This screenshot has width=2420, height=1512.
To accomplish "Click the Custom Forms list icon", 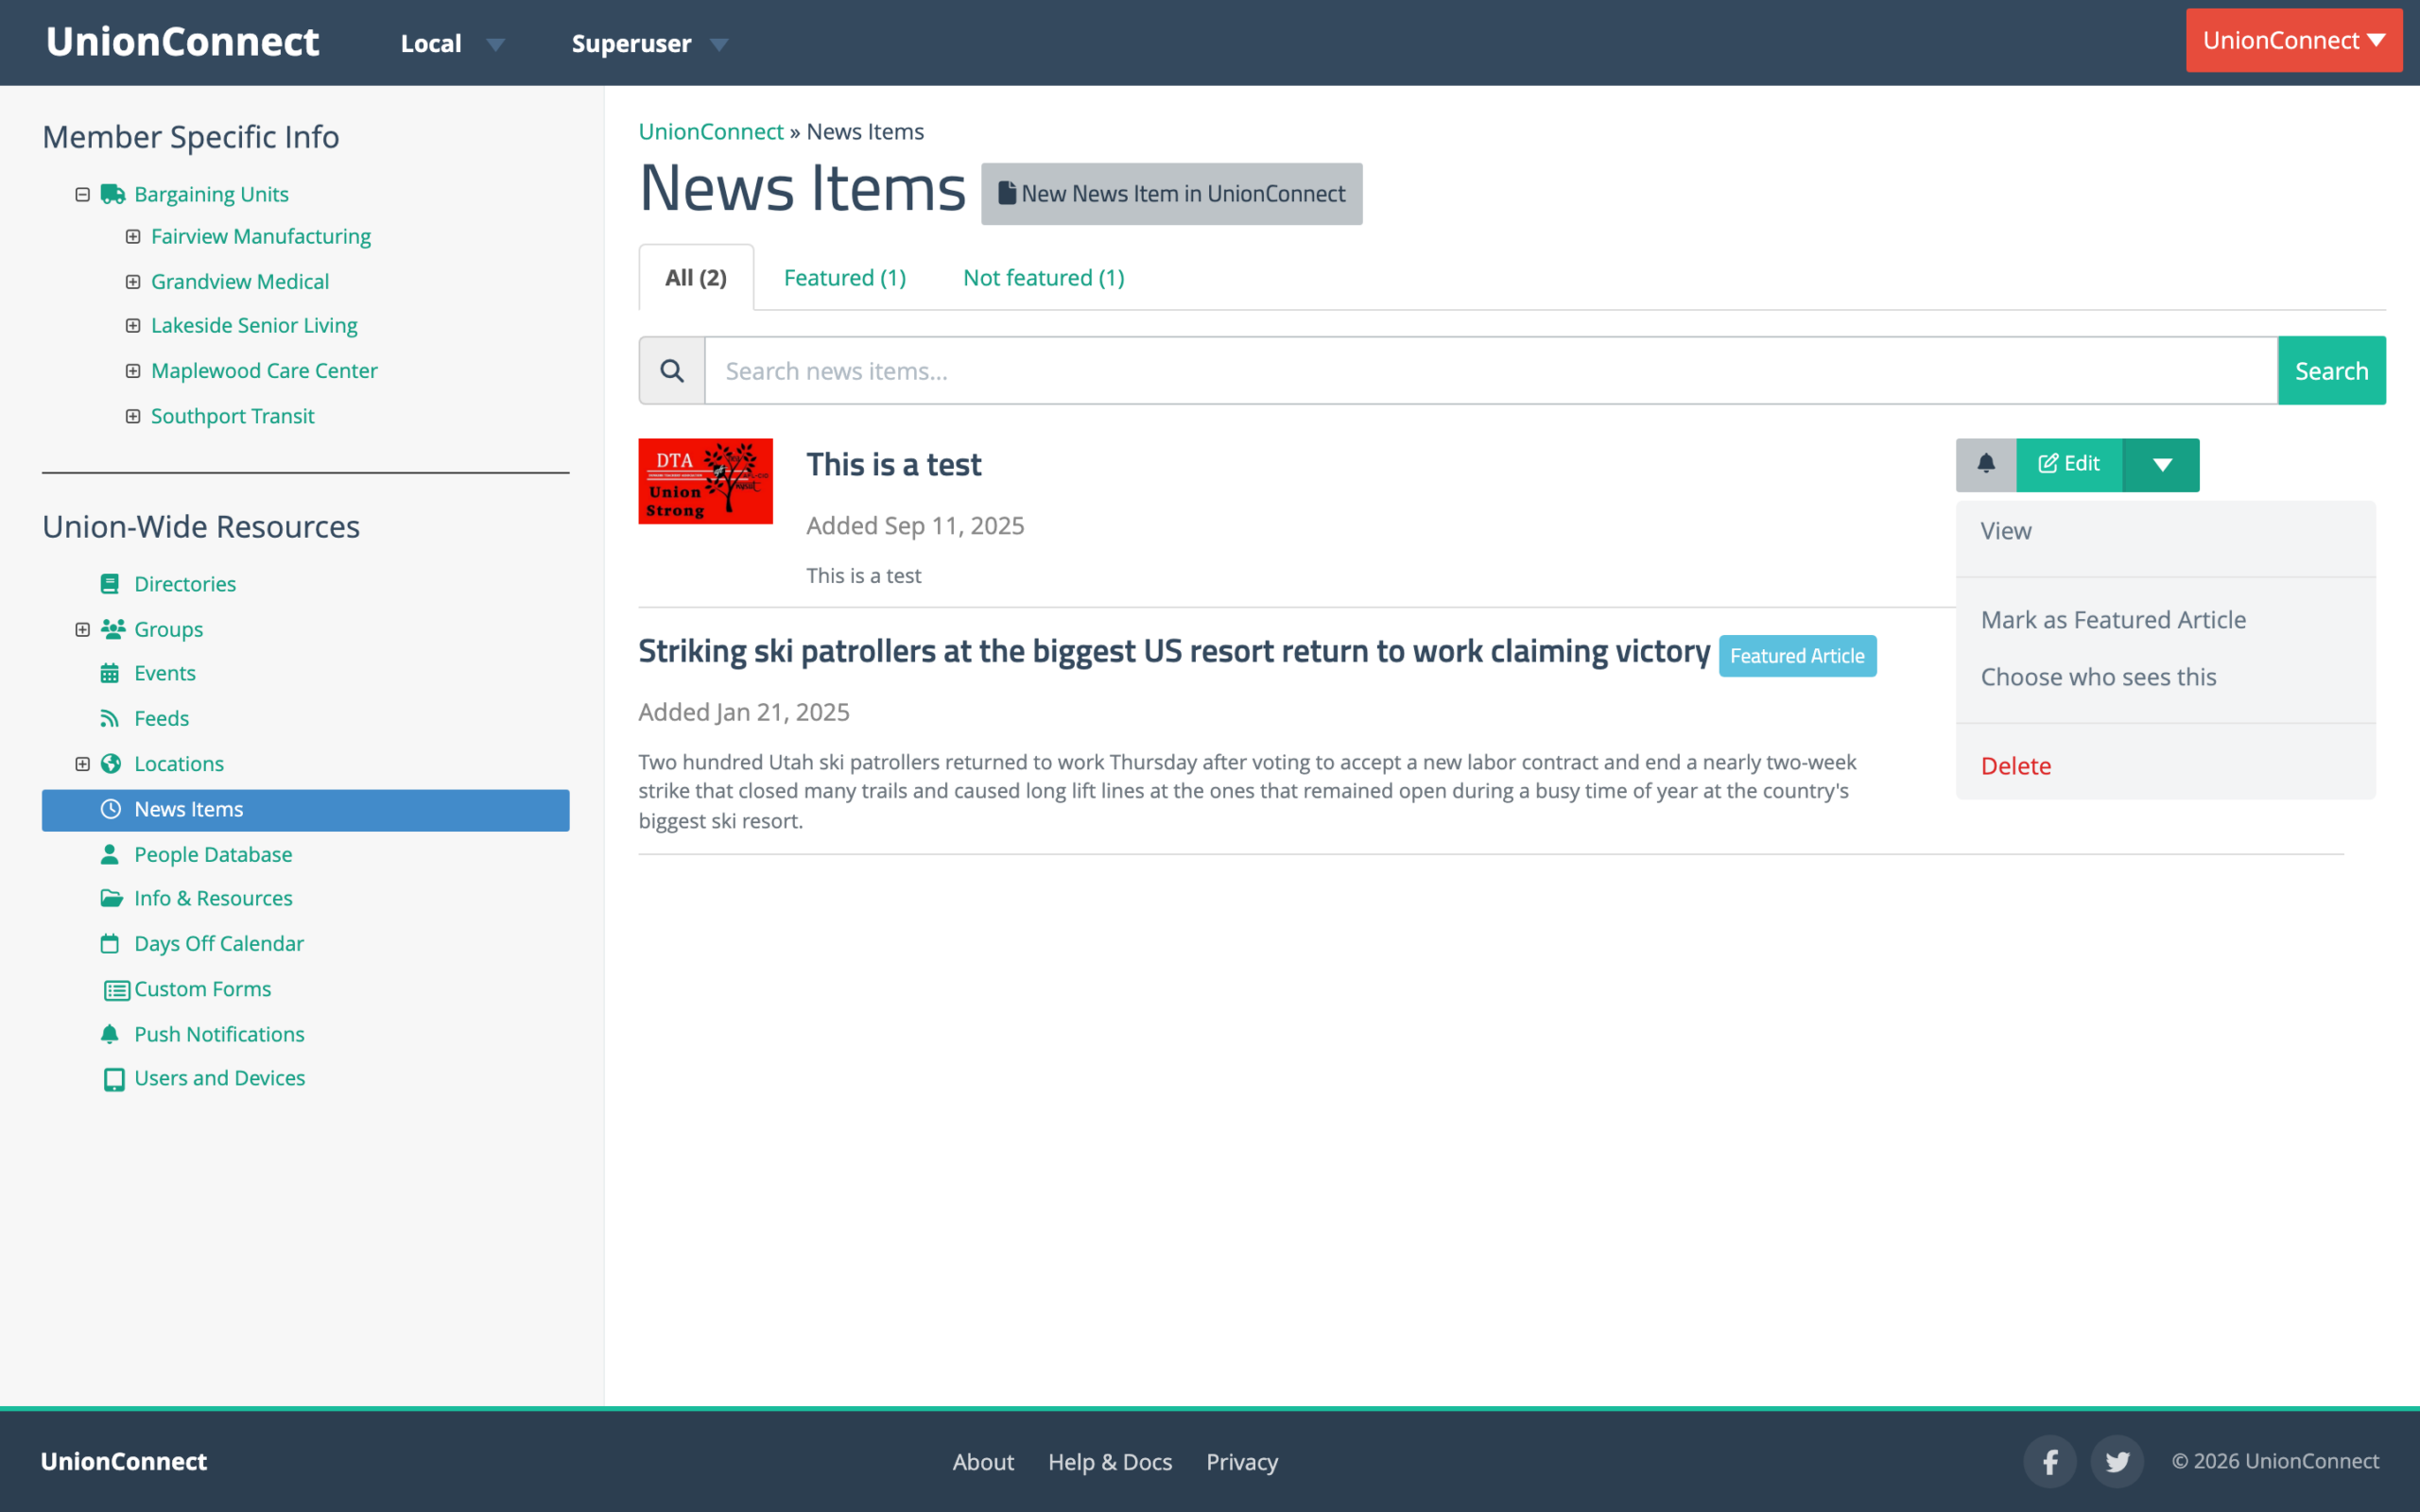I will pos(117,990).
